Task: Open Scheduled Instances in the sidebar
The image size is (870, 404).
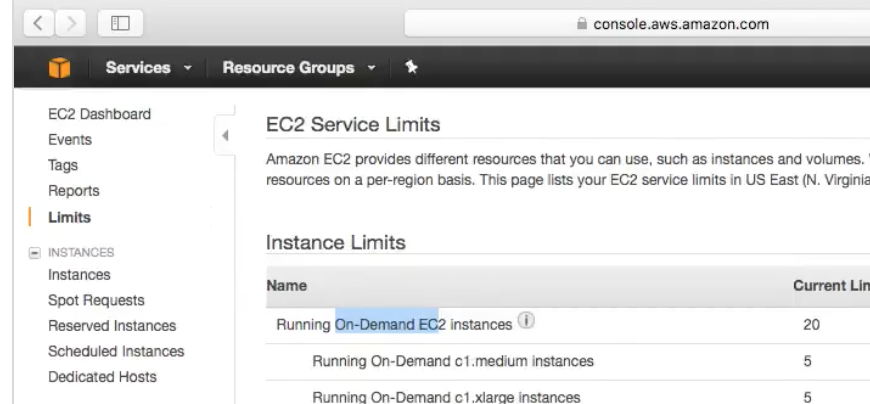Action: pos(116,351)
